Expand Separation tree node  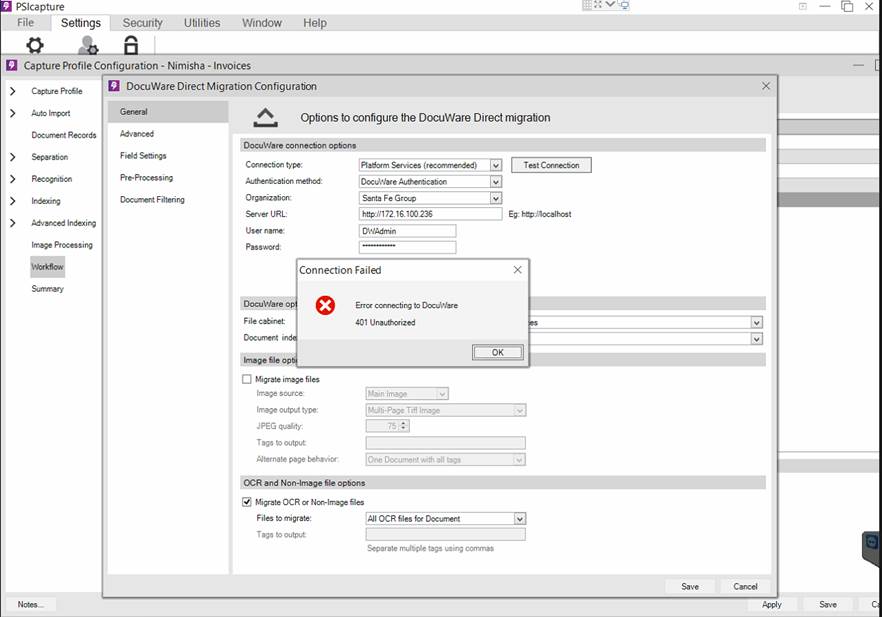[13, 157]
